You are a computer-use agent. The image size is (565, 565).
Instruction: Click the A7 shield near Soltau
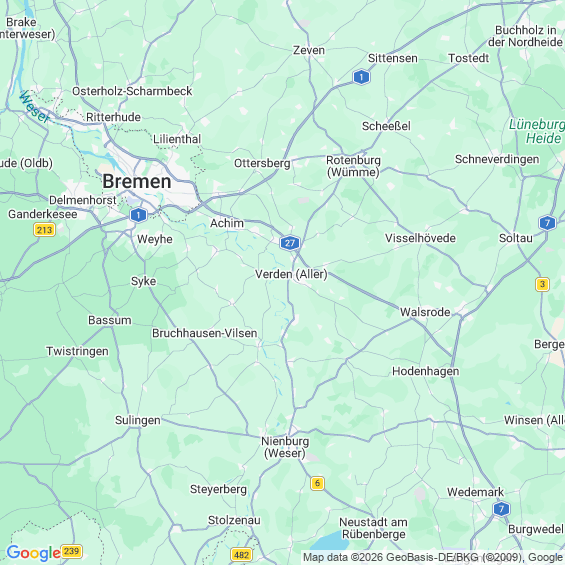click(547, 223)
